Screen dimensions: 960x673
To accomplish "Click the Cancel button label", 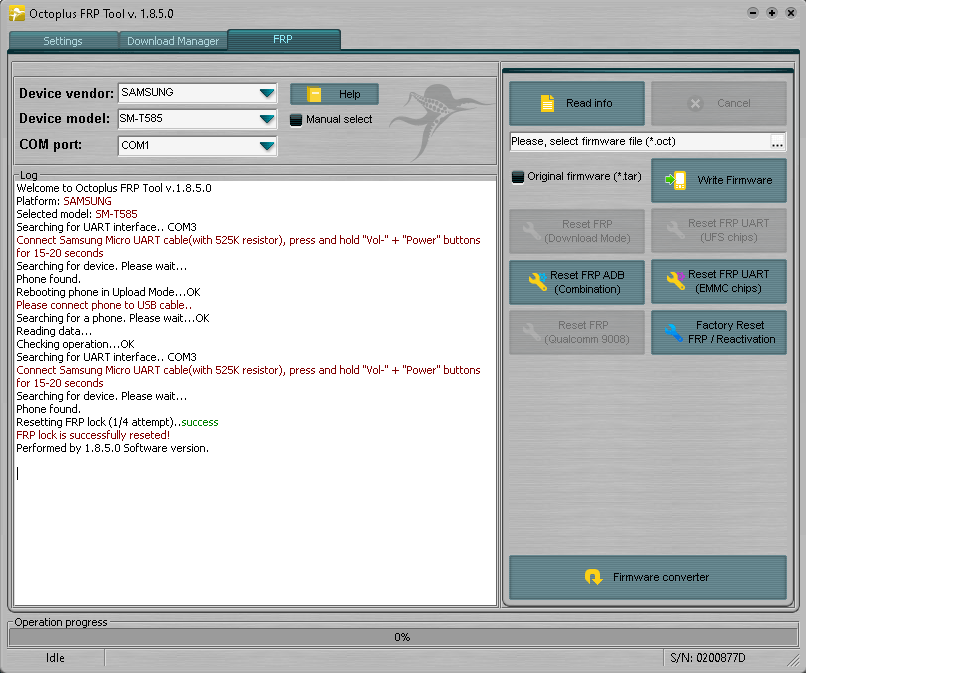I will [x=733, y=103].
